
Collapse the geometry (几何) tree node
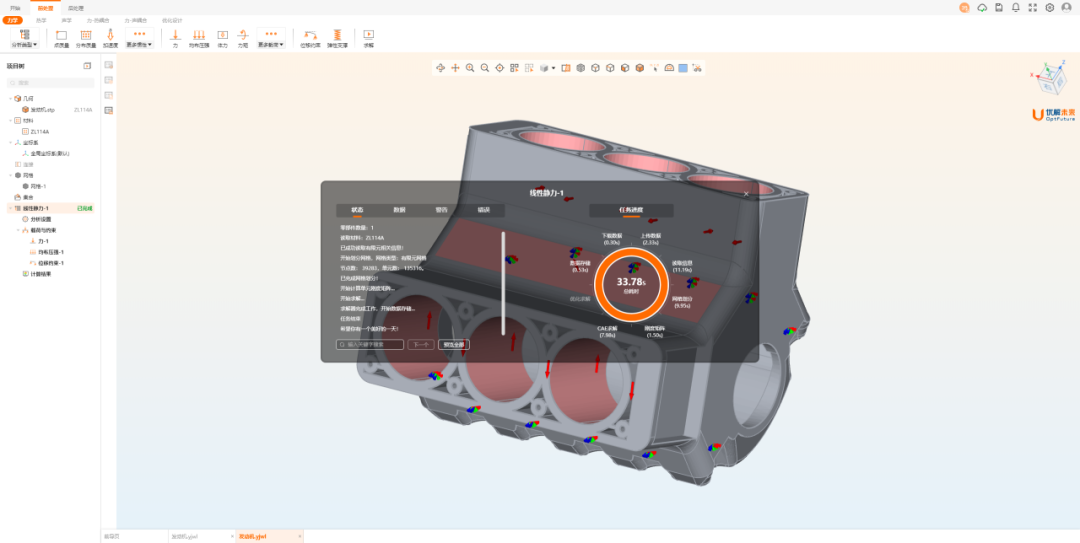[x=11, y=99]
